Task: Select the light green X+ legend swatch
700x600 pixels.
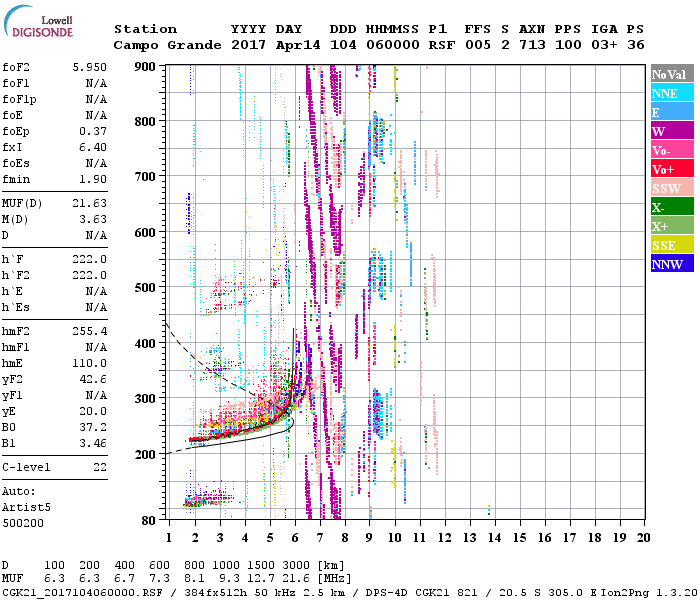Action: 672,226
